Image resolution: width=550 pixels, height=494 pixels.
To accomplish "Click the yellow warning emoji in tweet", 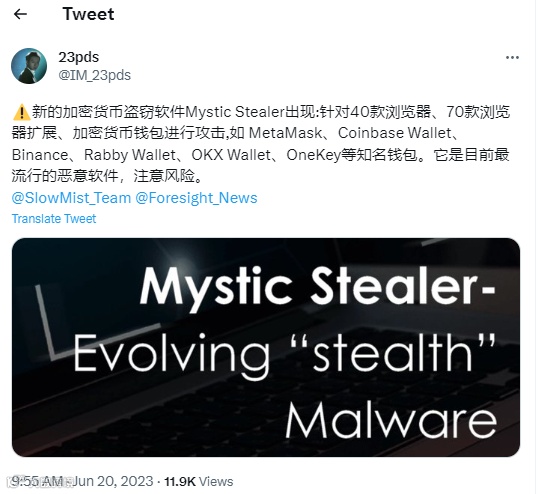I will [x=21, y=112].
